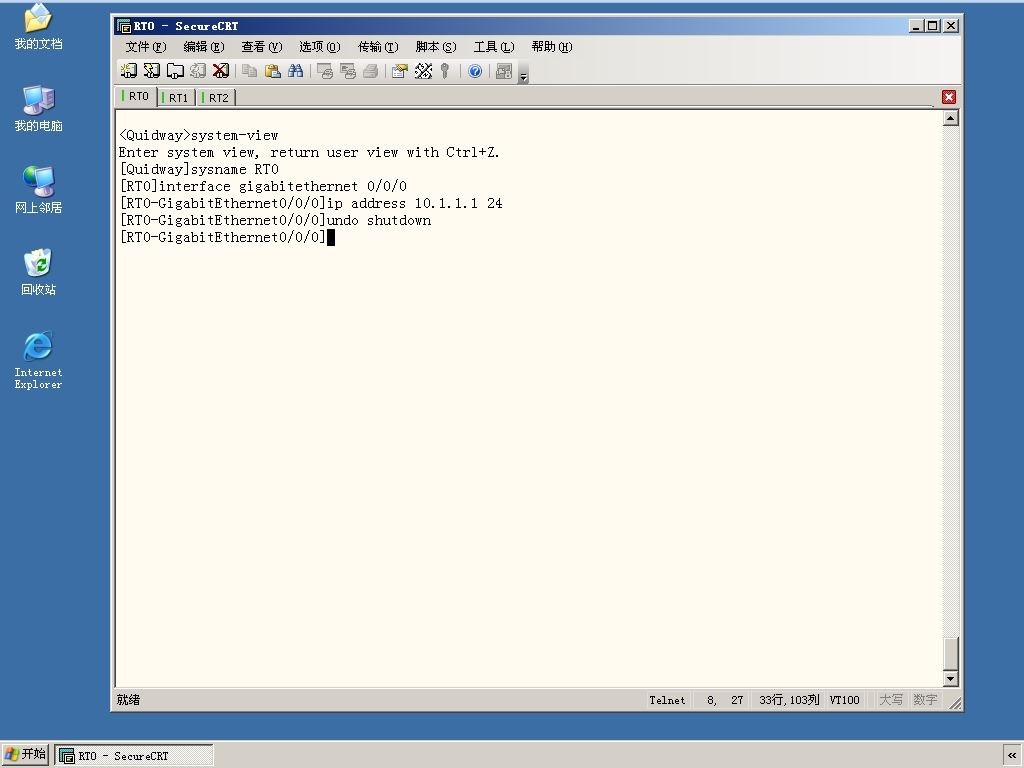Click the public key icon
The height and width of the screenshot is (768, 1024).
click(x=445, y=71)
